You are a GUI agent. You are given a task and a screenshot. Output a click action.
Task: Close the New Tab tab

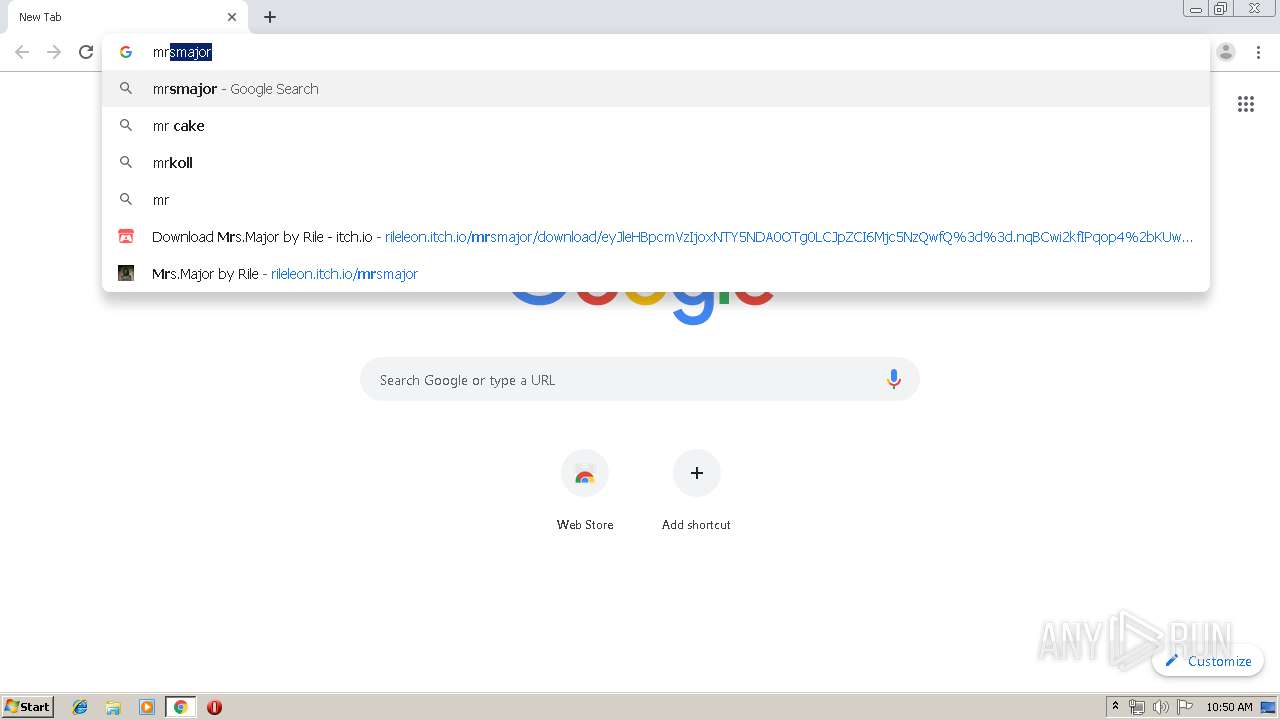point(232,17)
